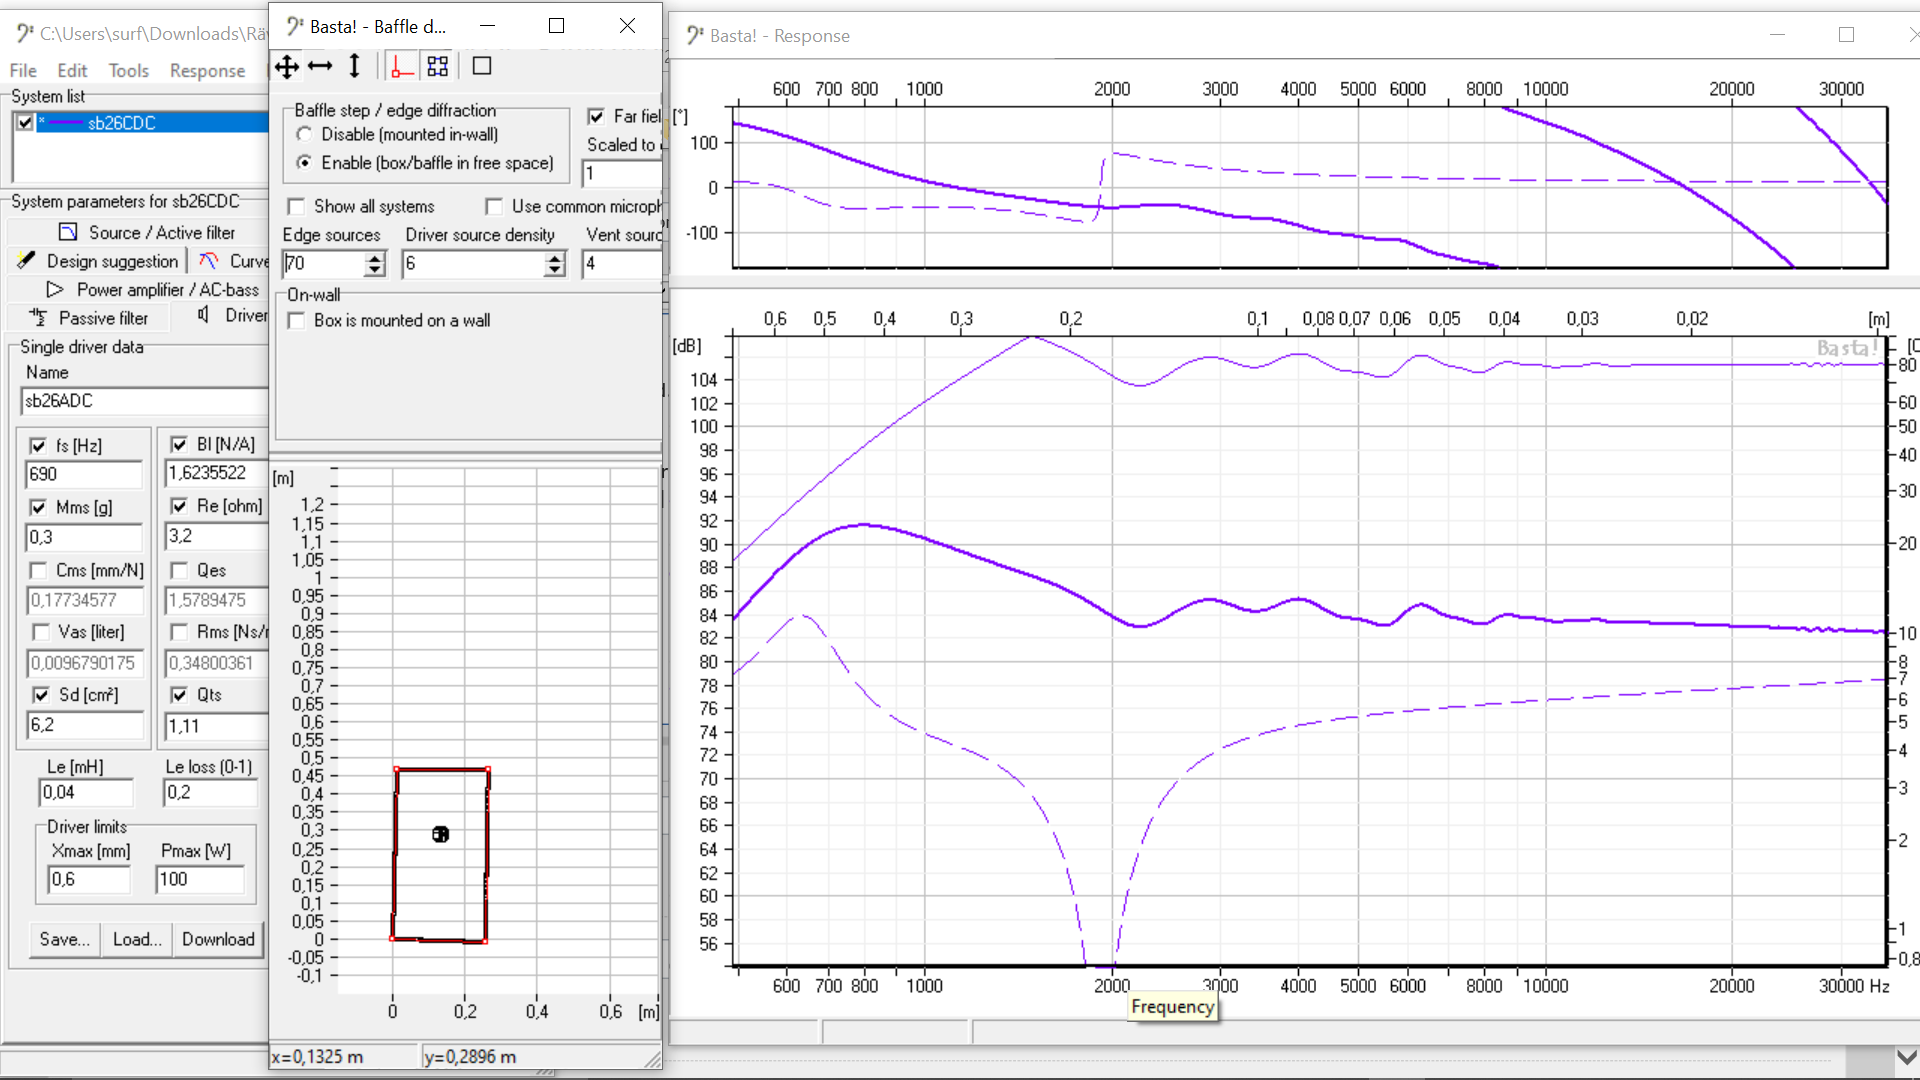1920x1080 pixels.
Task: Toggle the Qts checkbox
Action: [179, 695]
